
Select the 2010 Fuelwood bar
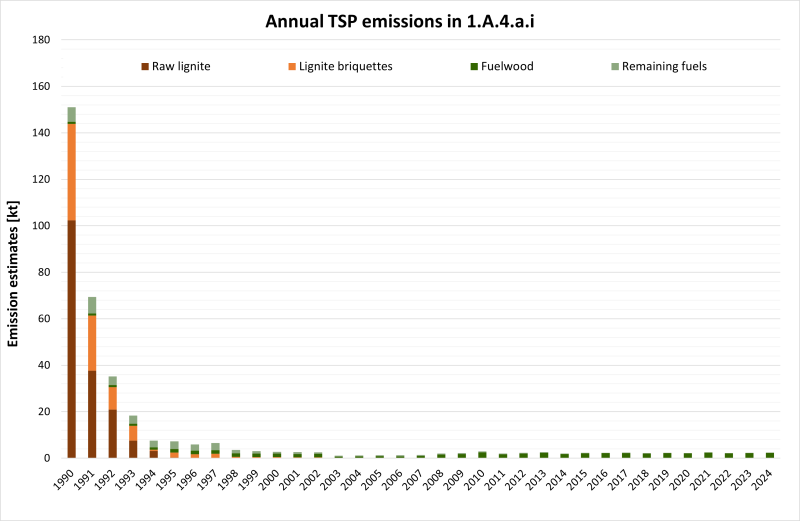pyautogui.click(x=482, y=455)
